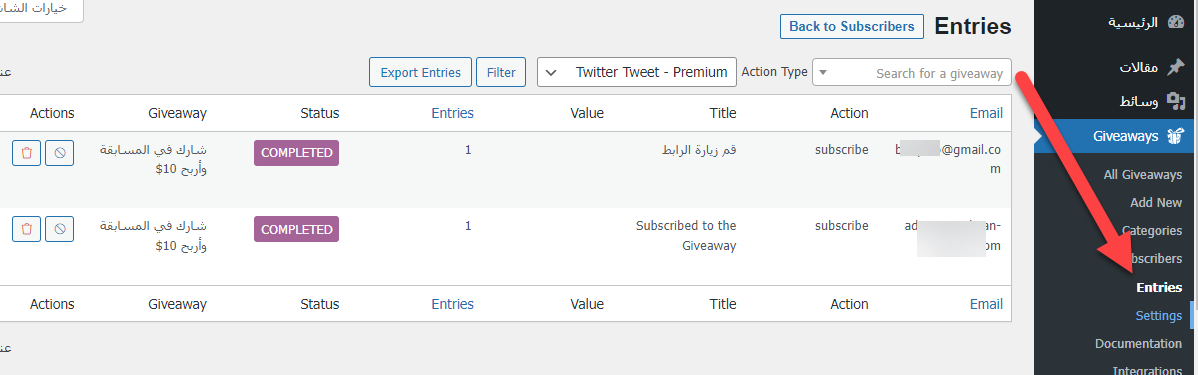This screenshot has width=1198, height=375.
Task: Click the dashboard icon beside الرئيسية
Action: pos(1174,22)
